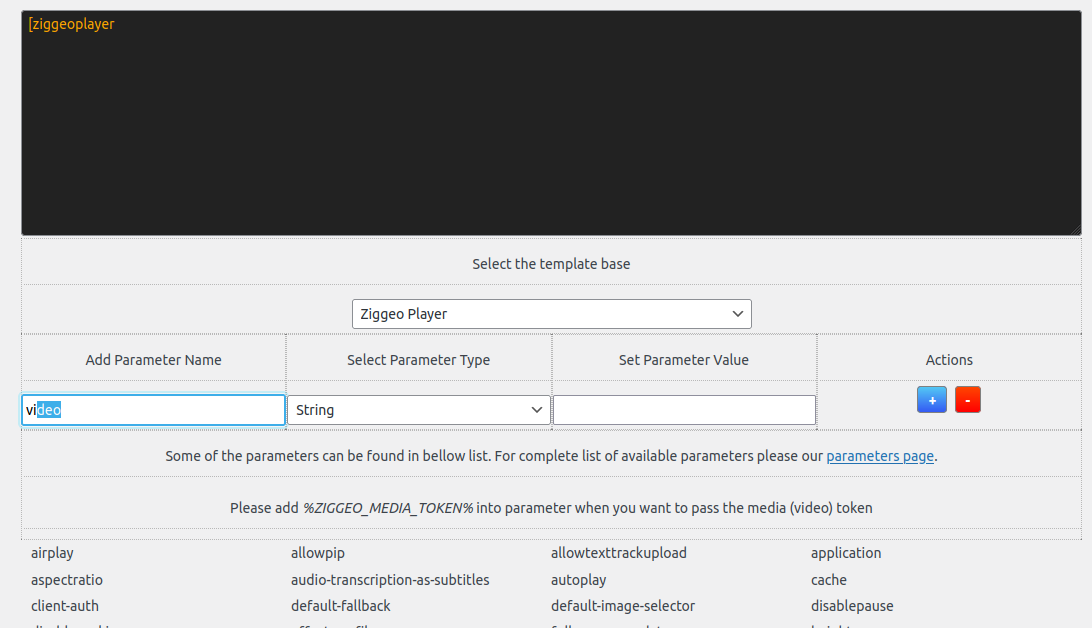The height and width of the screenshot is (628, 1092).
Task: Select the airplay parameter from the list
Action: pyautogui.click(x=52, y=553)
